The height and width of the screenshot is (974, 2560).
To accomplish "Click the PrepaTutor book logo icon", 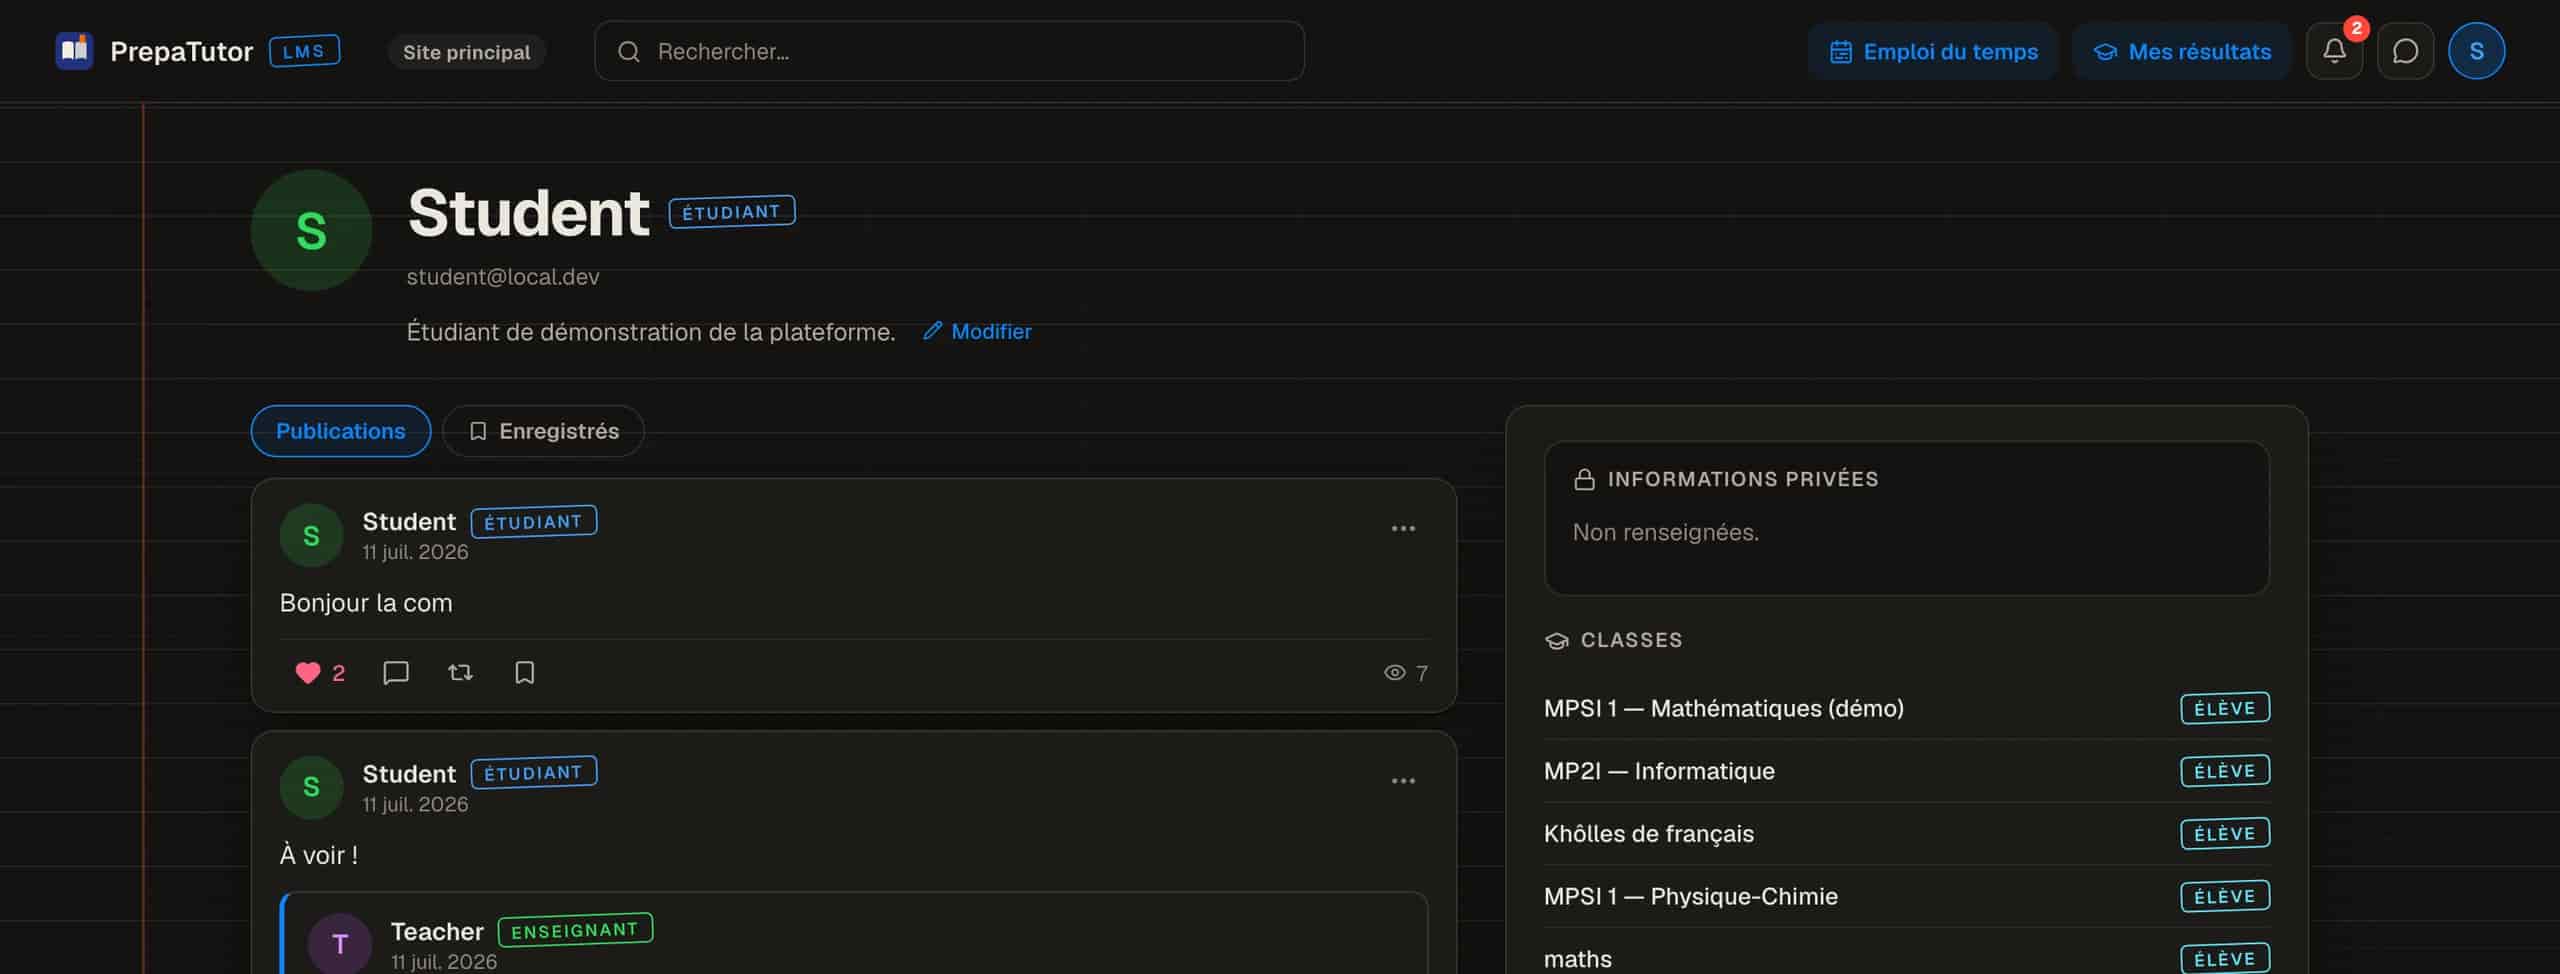I will (x=74, y=51).
